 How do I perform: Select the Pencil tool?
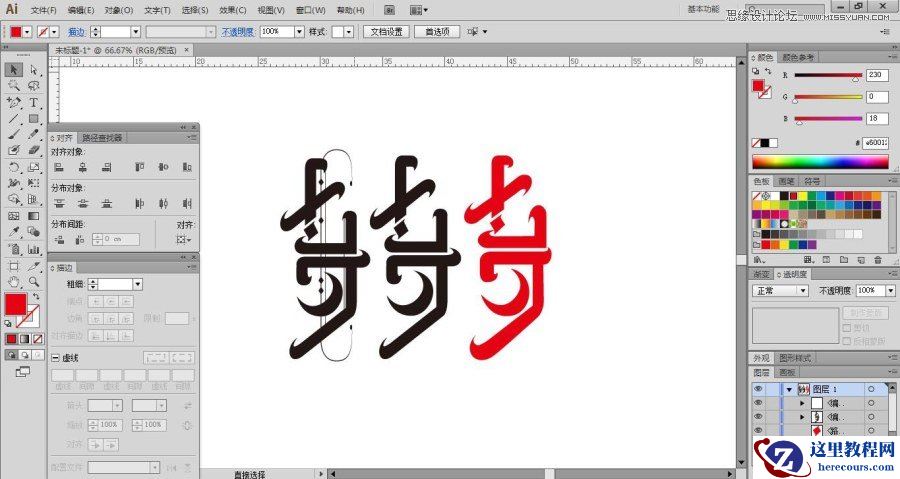pos(33,134)
